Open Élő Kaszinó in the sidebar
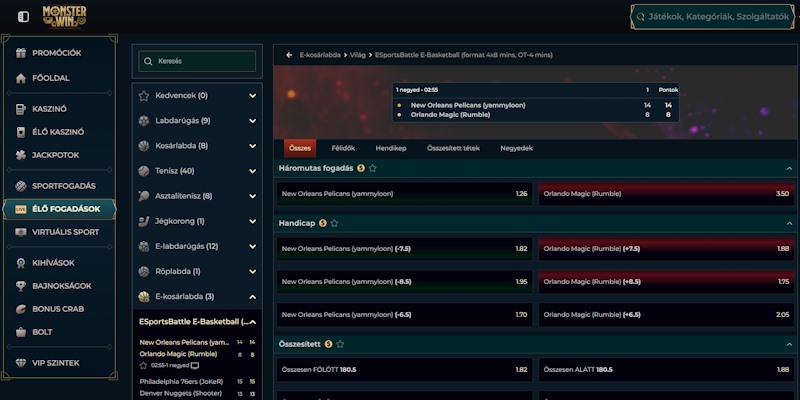Image resolution: width=800 pixels, height=400 pixels. [x=59, y=132]
